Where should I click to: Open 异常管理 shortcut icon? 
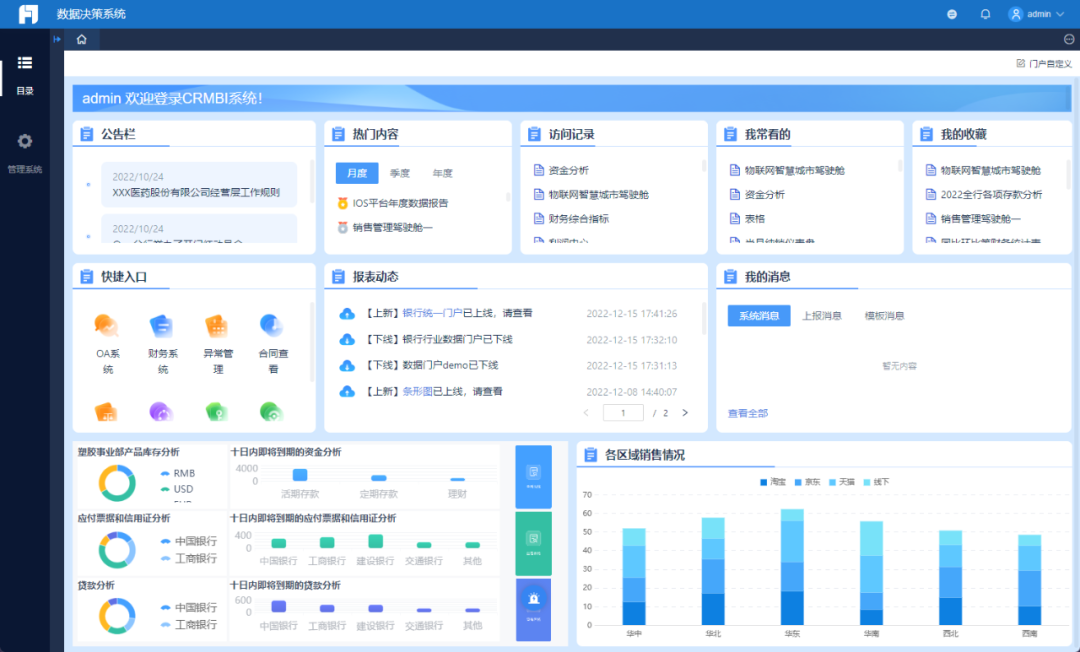(217, 326)
